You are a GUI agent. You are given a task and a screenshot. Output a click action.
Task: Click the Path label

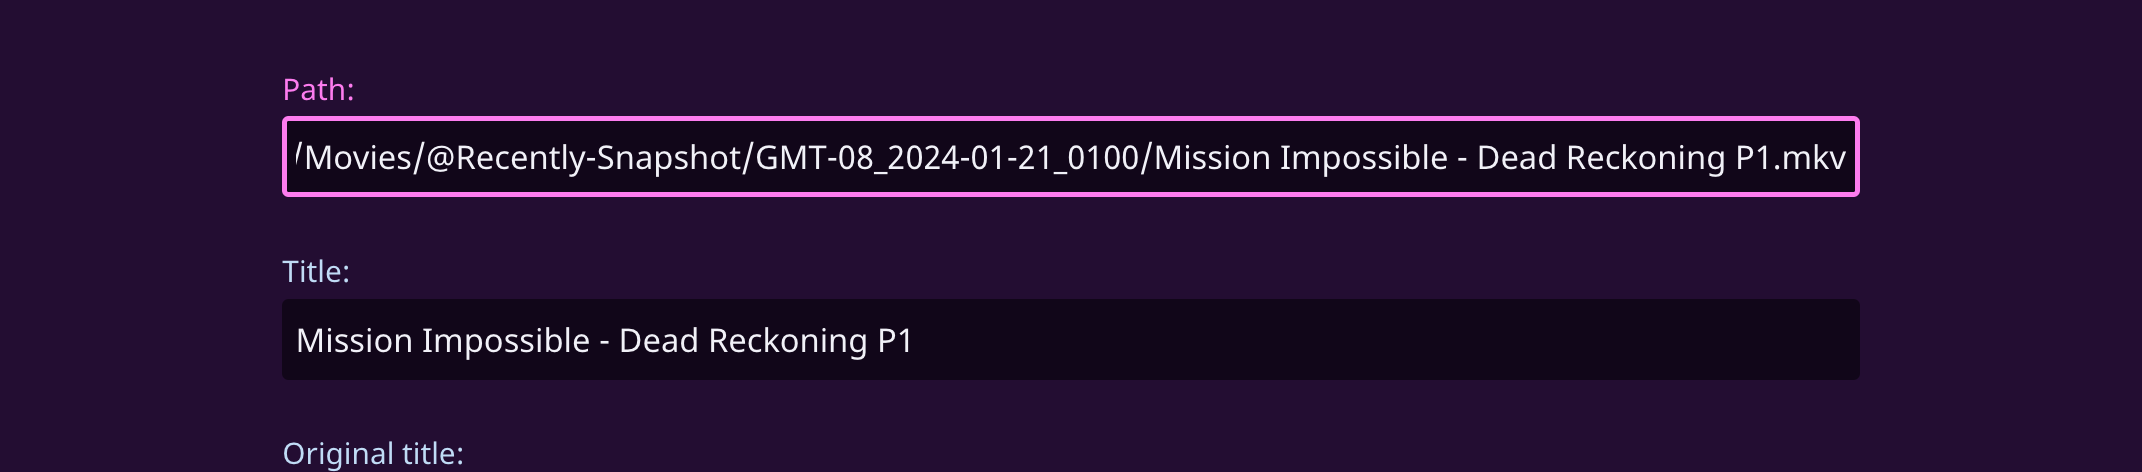coord(318,90)
